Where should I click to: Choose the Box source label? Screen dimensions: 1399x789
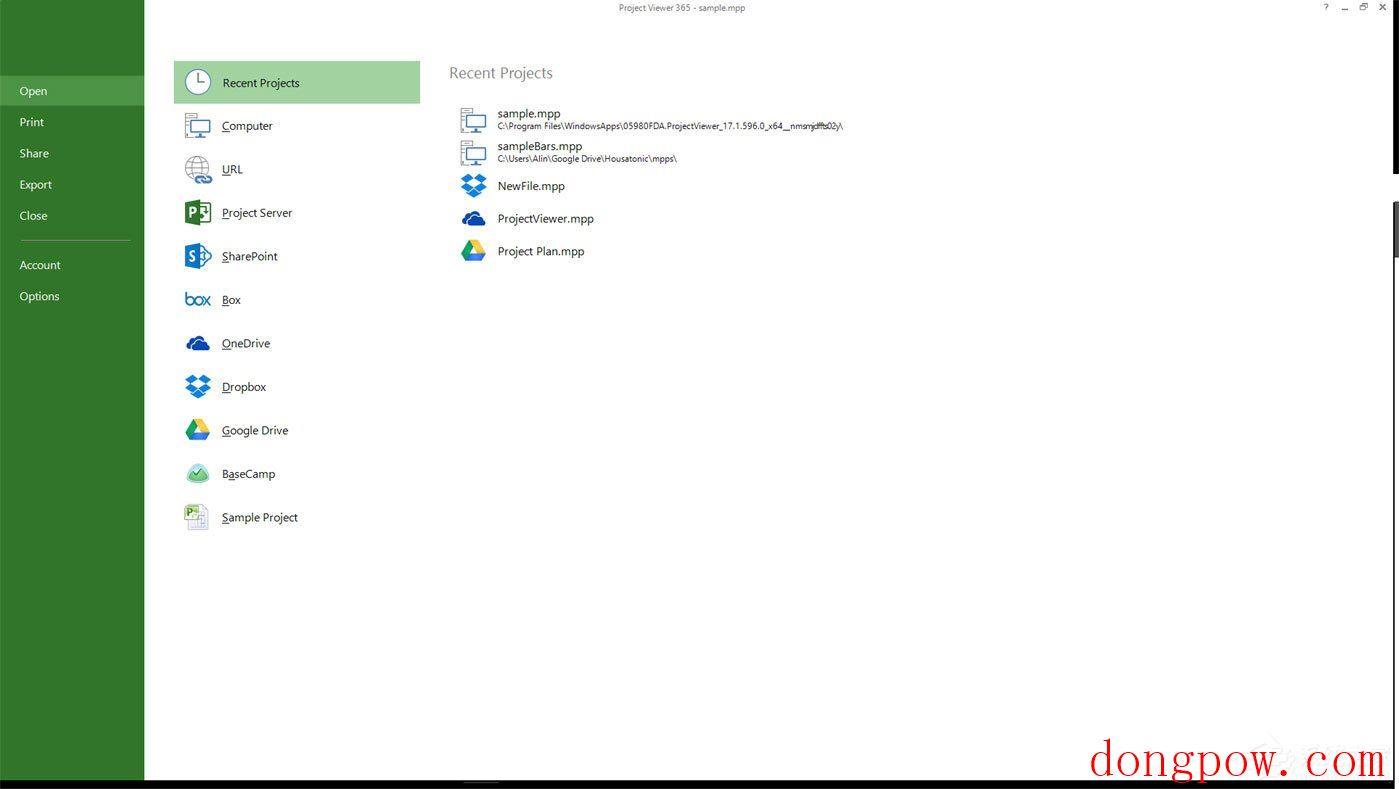231,300
